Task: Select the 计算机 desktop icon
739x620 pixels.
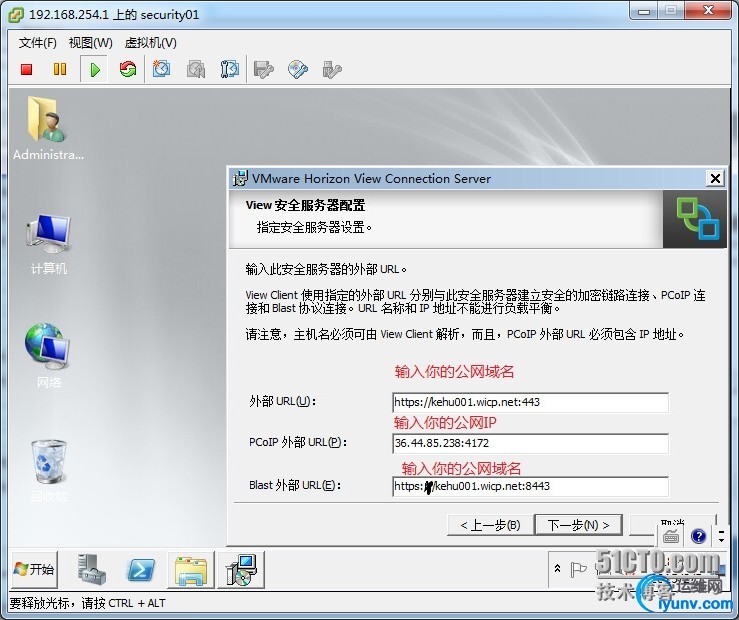Action: [x=49, y=245]
